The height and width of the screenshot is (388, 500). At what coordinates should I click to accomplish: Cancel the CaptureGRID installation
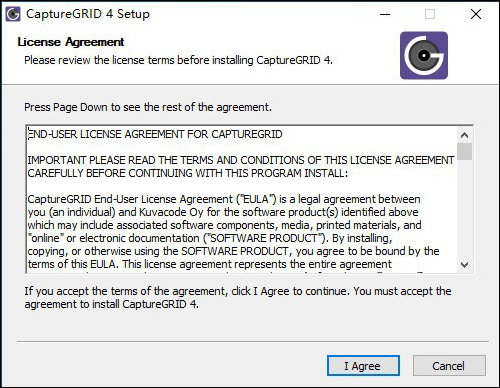pyautogui.click(x=449, y=366)
